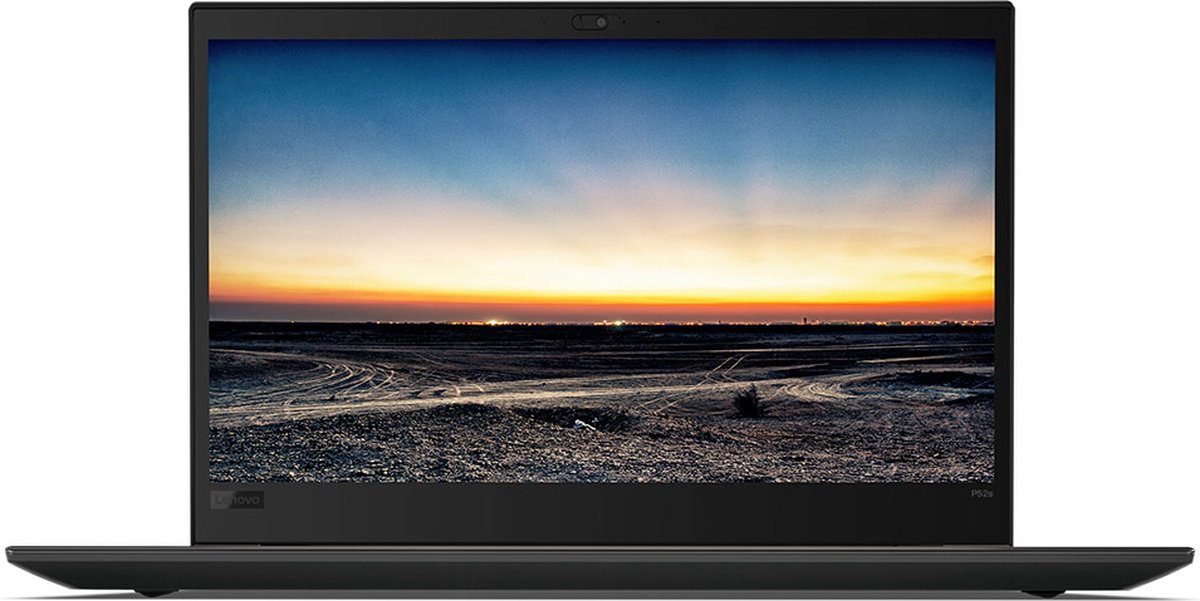Click the Lenovo logo on bottom bezel
Screen dimensions: 1200x601
pos(237,498)
